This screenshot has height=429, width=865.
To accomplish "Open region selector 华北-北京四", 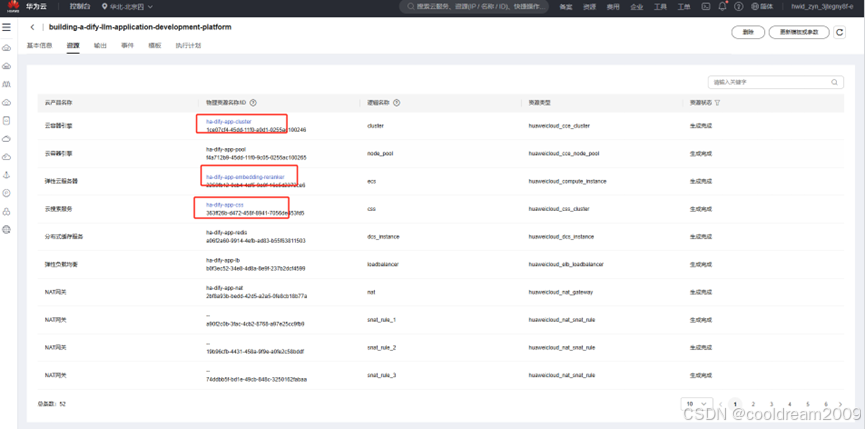I will (x=127, y=7).
